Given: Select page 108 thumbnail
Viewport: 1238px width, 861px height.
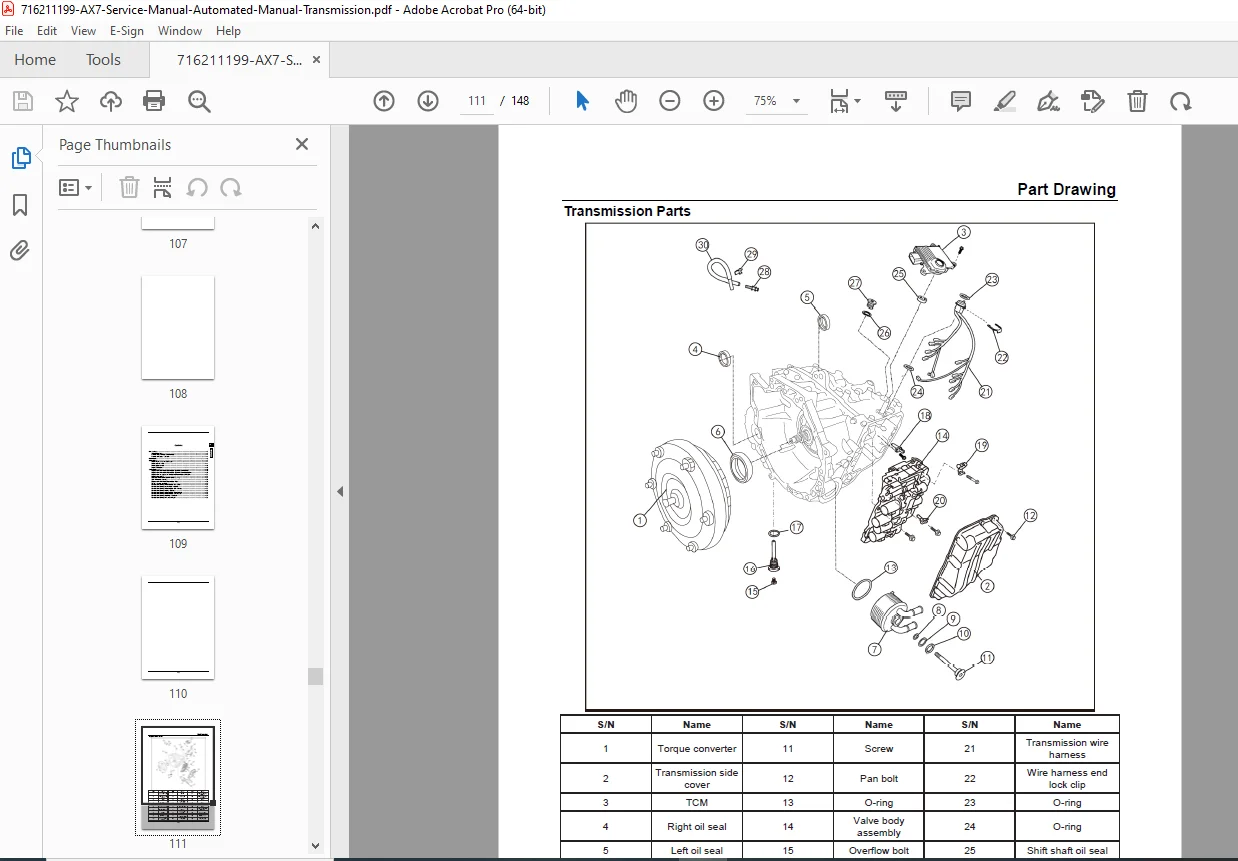Looking at the screenshot, I should [x=178, y=328].
